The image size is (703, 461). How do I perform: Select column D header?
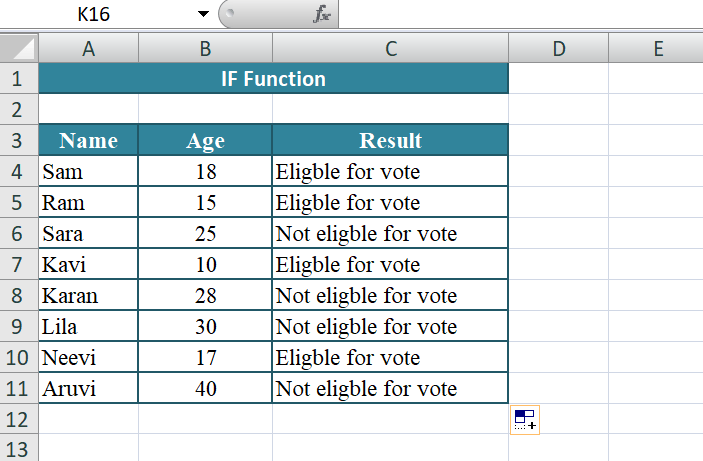[558, 48]
